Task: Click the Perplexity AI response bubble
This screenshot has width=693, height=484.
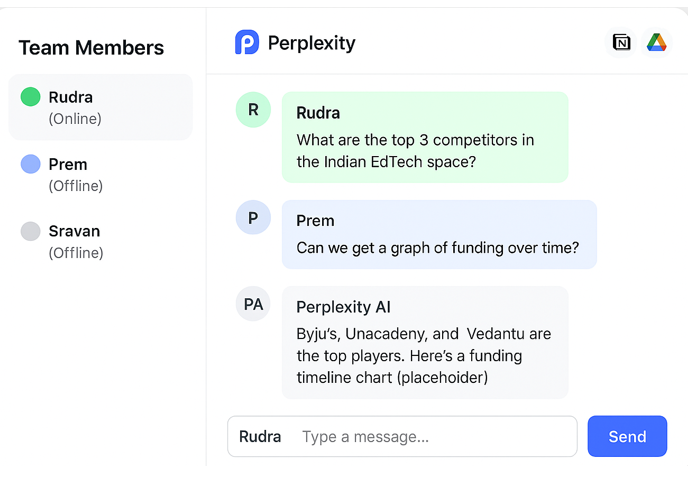Action: click(x=424, y=342)
